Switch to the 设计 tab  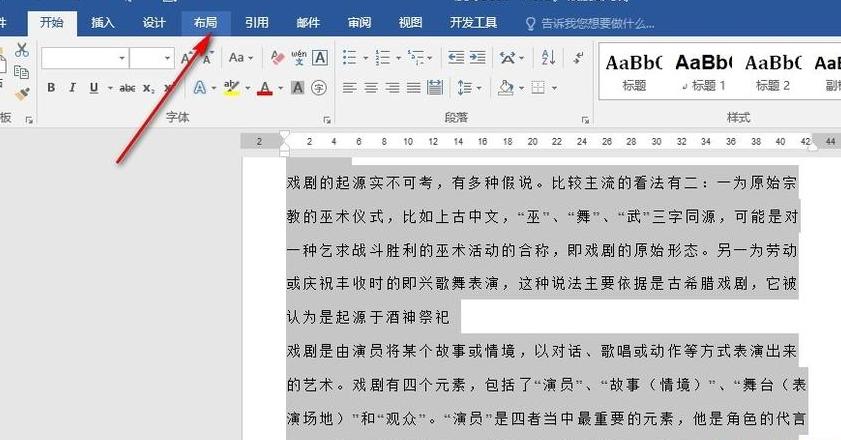(x=154, y=23)
